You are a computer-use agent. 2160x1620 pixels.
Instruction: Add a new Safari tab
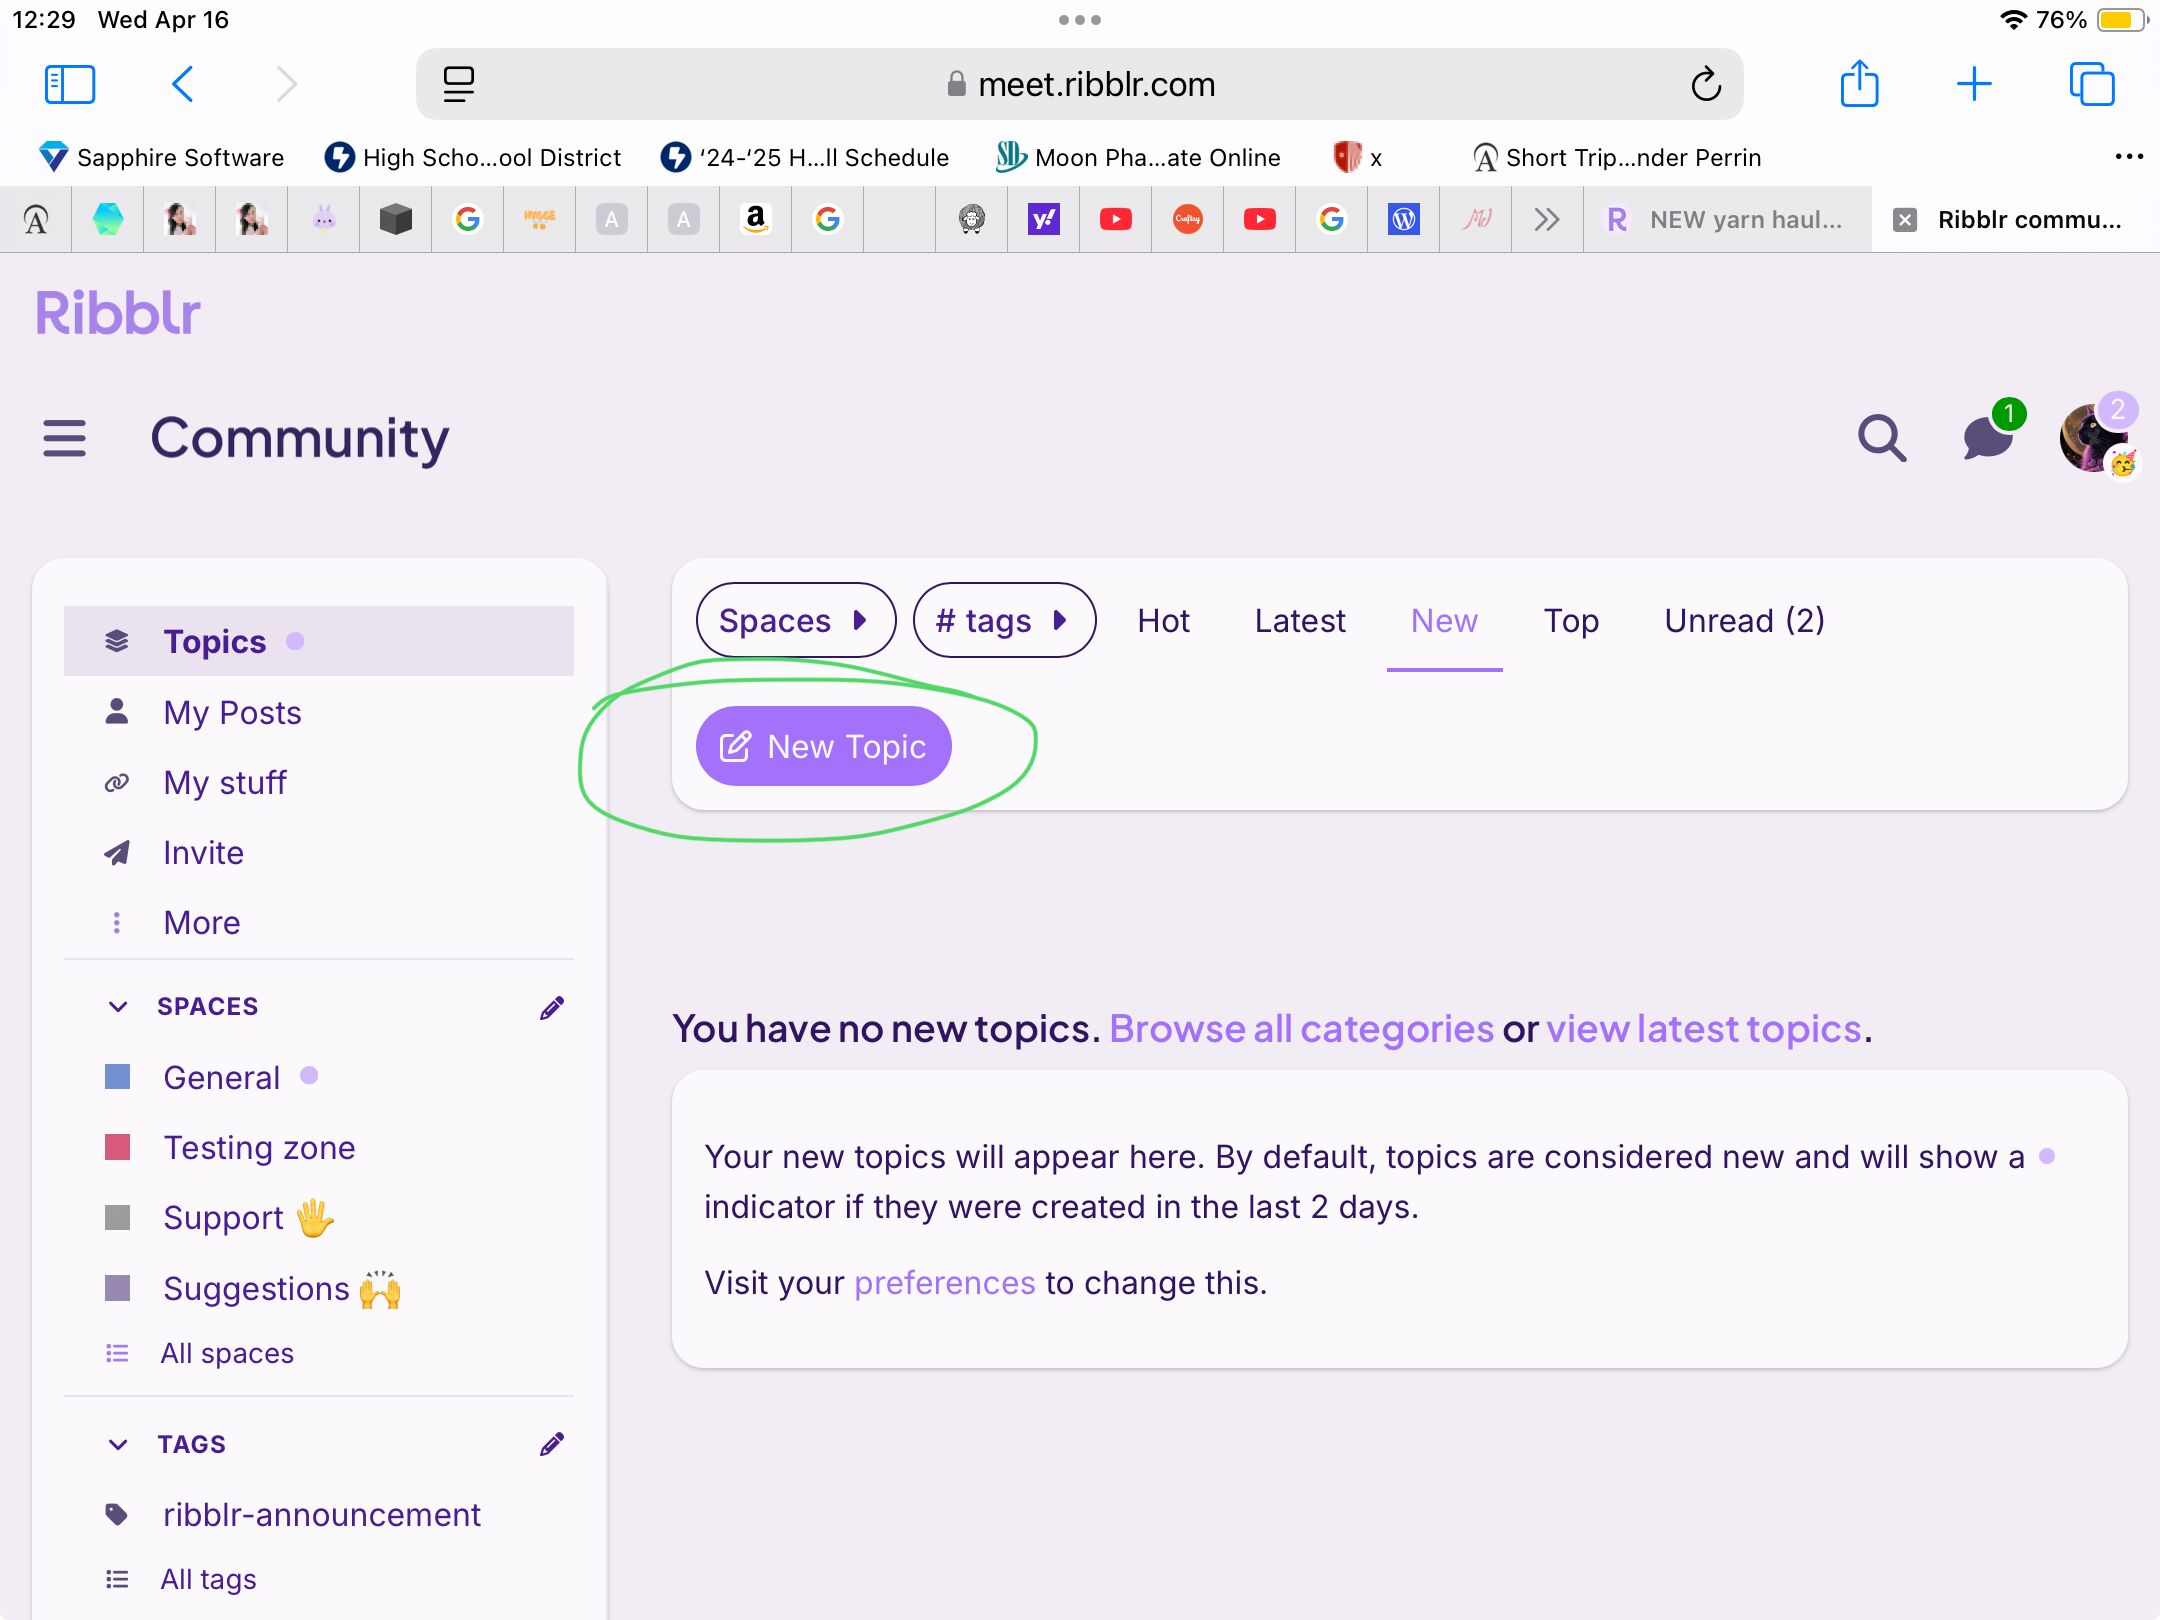click(x=1974, y=84)
